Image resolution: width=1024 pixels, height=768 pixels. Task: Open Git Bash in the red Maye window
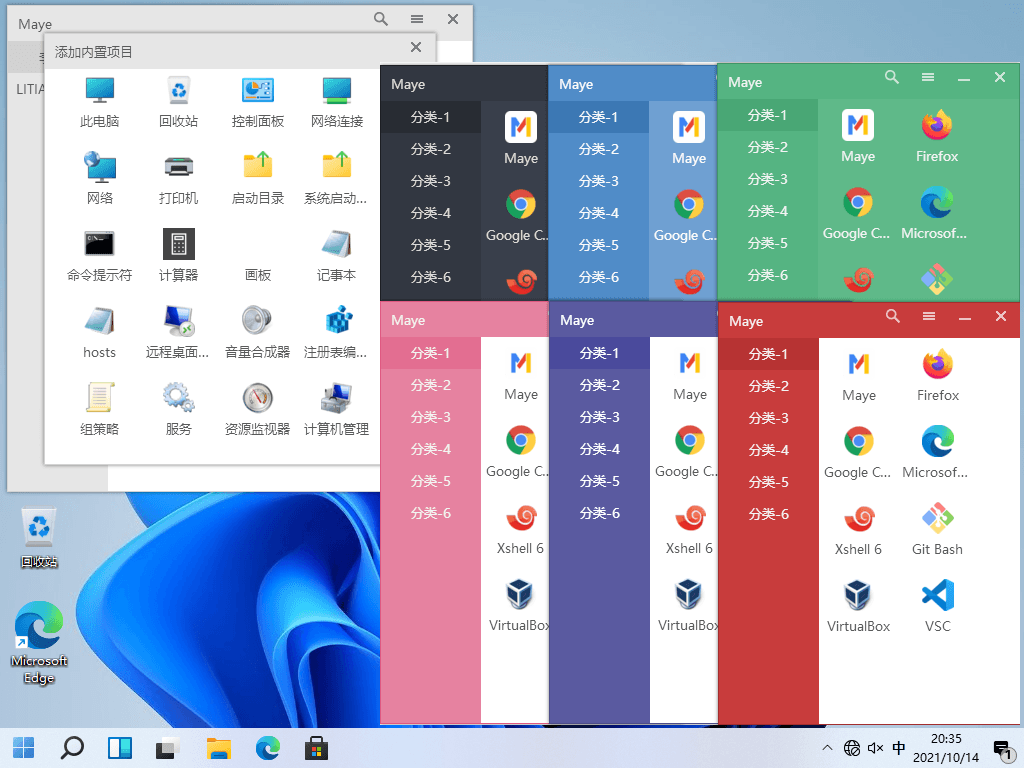point(938,530)
